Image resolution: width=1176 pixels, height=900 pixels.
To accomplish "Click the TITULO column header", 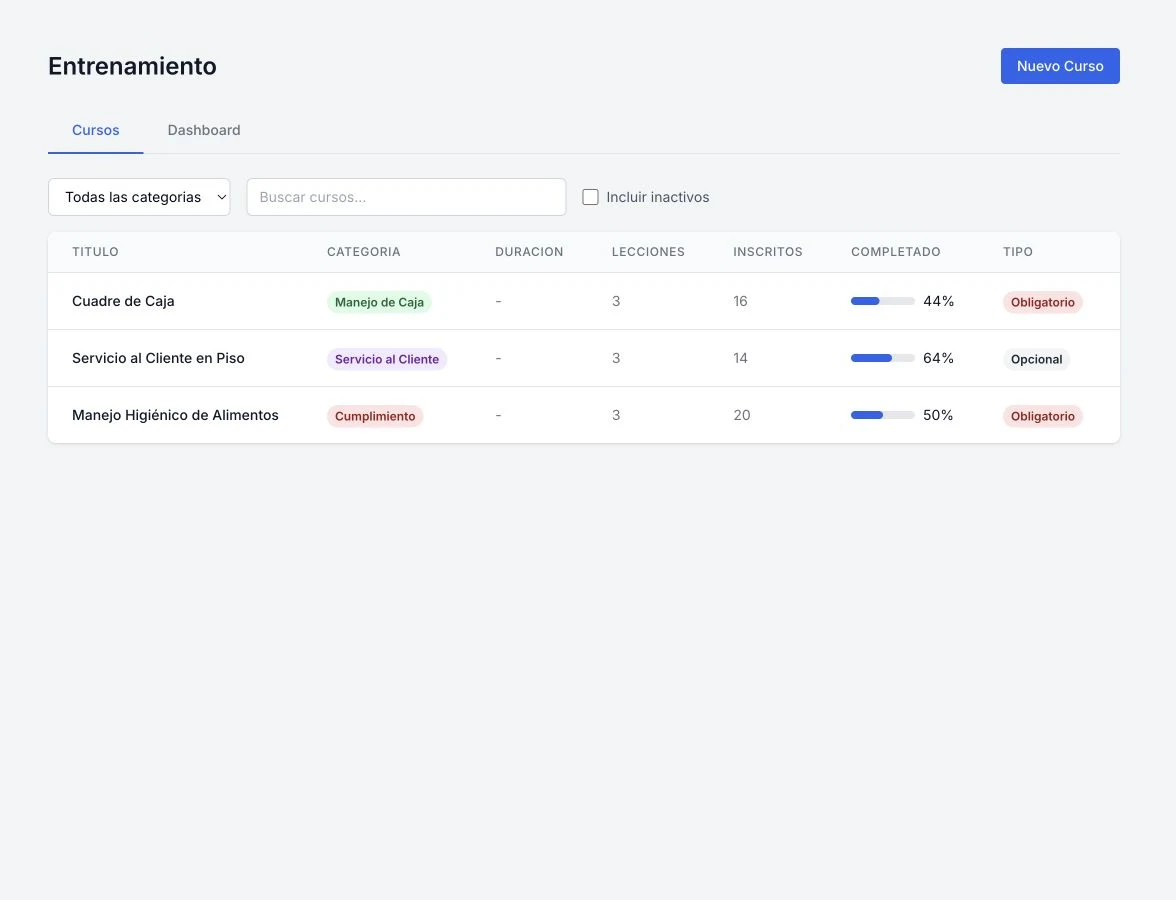I will click(x=95, y=252).
